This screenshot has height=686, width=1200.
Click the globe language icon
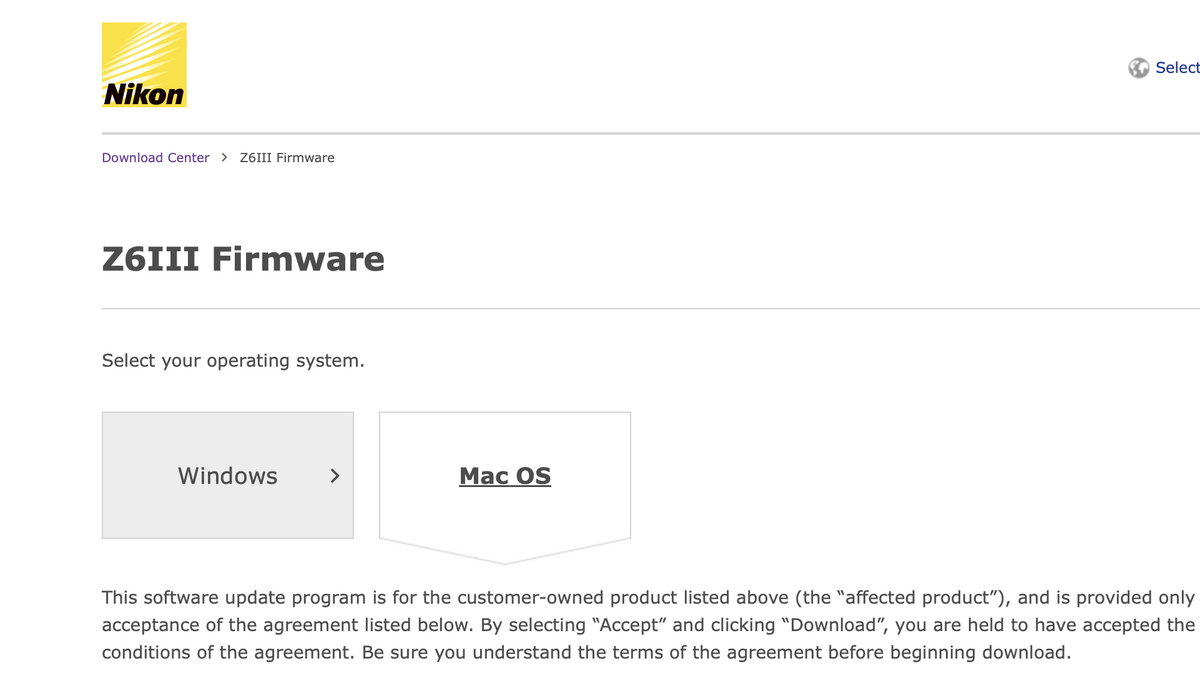click(x=1138, y=68)
